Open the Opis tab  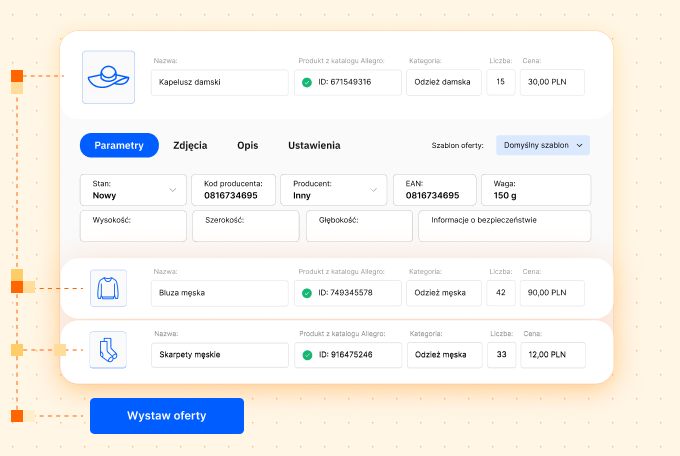click(x=248, y=145)
